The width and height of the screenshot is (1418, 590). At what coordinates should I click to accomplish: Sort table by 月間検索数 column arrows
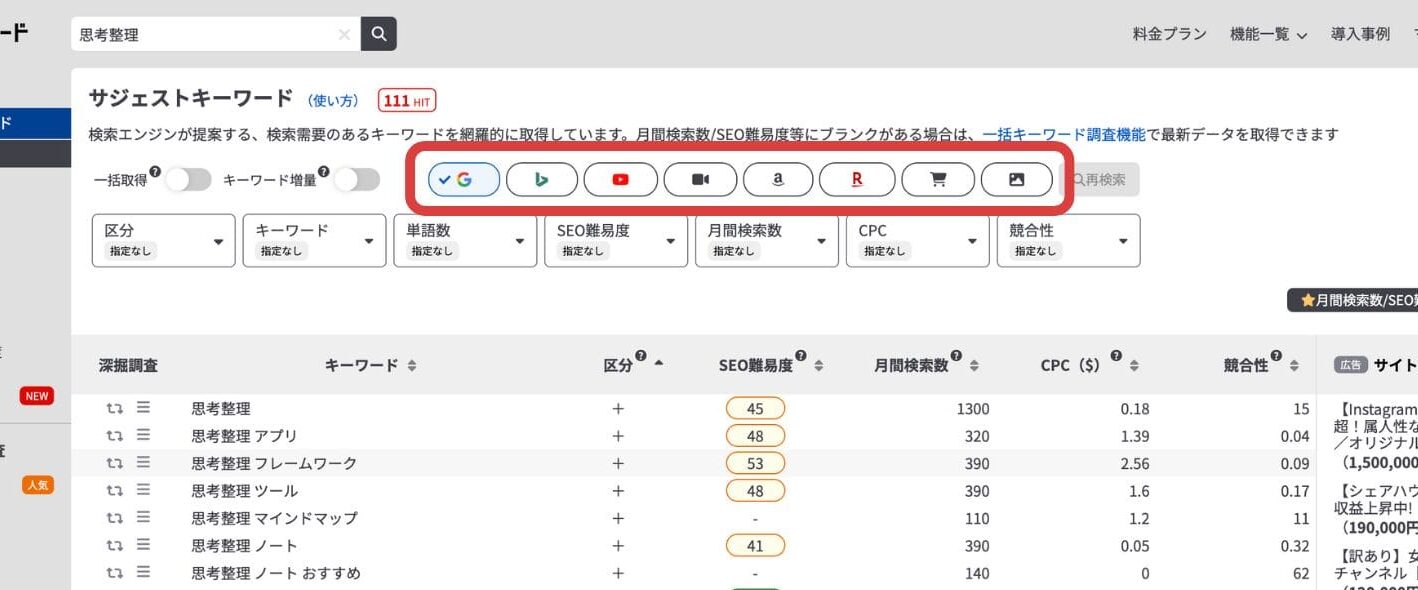pos(974,366)
